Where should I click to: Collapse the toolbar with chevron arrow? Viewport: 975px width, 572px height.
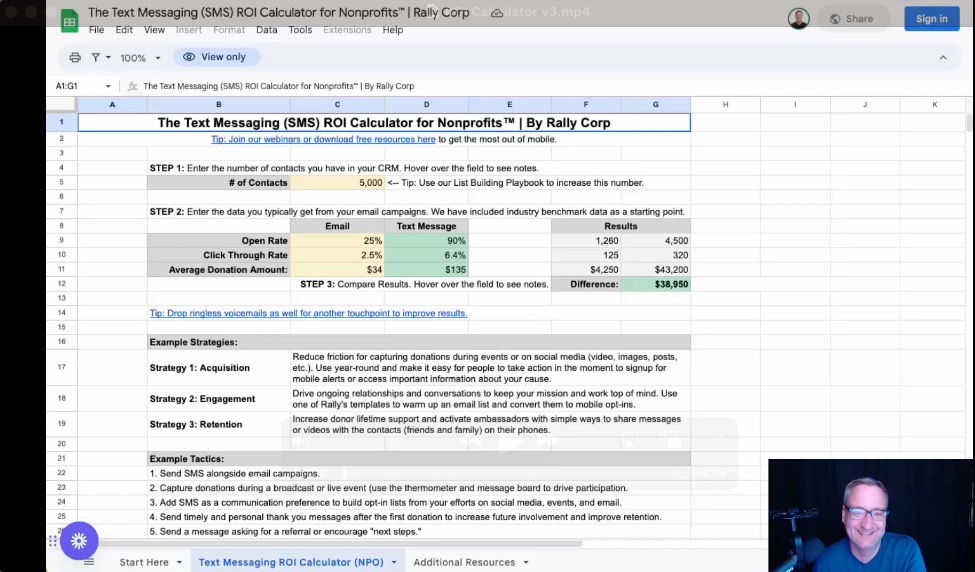(x=942, y=58)
